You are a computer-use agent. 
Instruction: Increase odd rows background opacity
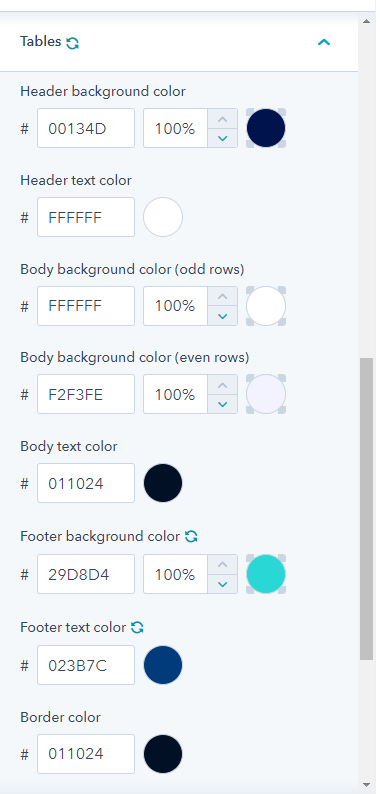(x=222, y=297)
